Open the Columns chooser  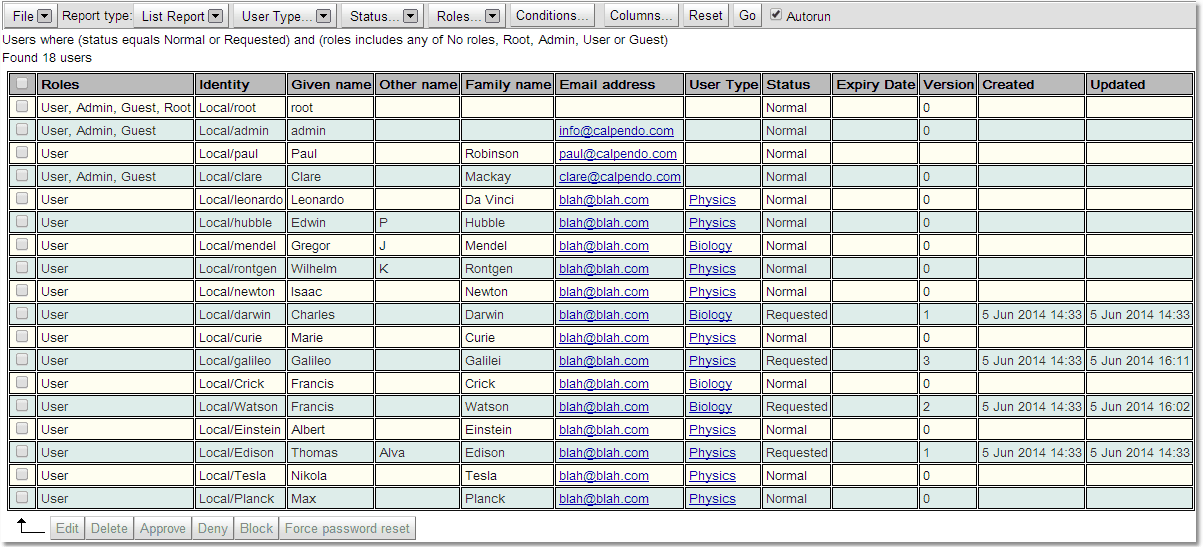coord(641,16)
